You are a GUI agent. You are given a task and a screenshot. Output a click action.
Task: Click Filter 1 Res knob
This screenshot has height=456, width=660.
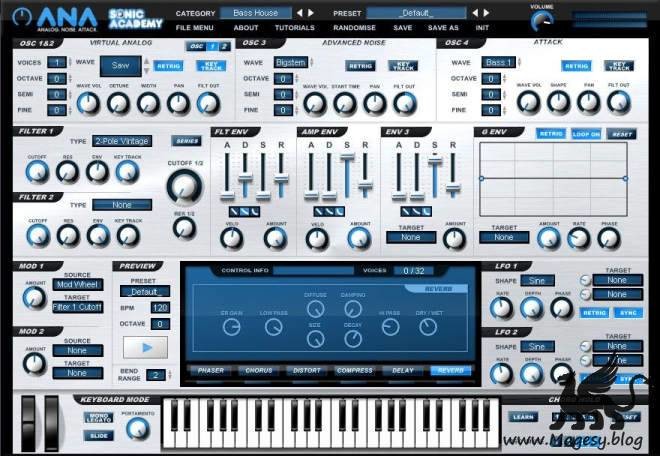click(x=67, y=172)
